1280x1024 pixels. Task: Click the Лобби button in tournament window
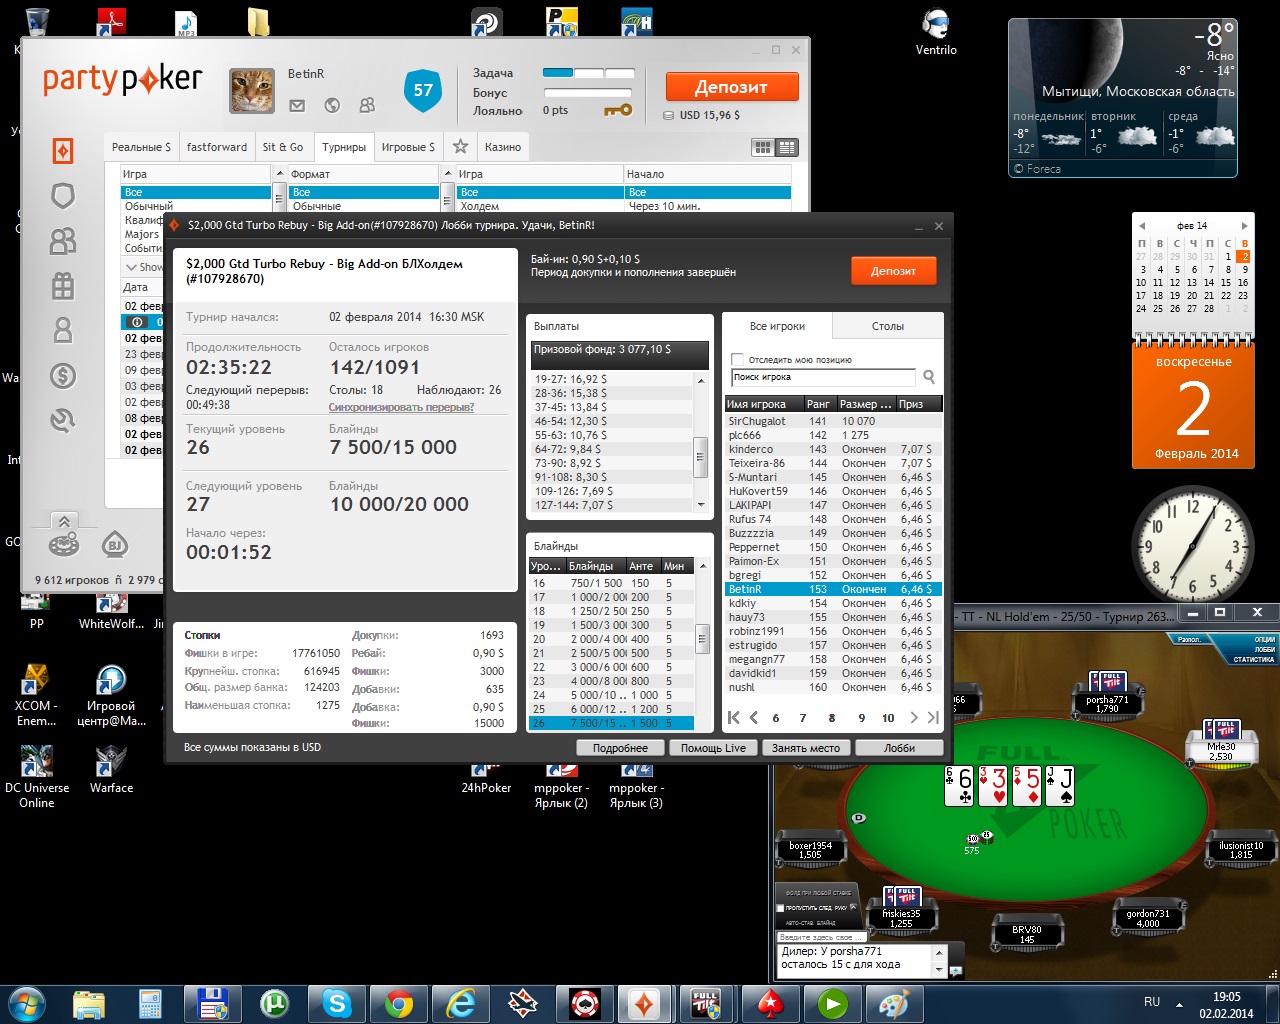(899, 748)
